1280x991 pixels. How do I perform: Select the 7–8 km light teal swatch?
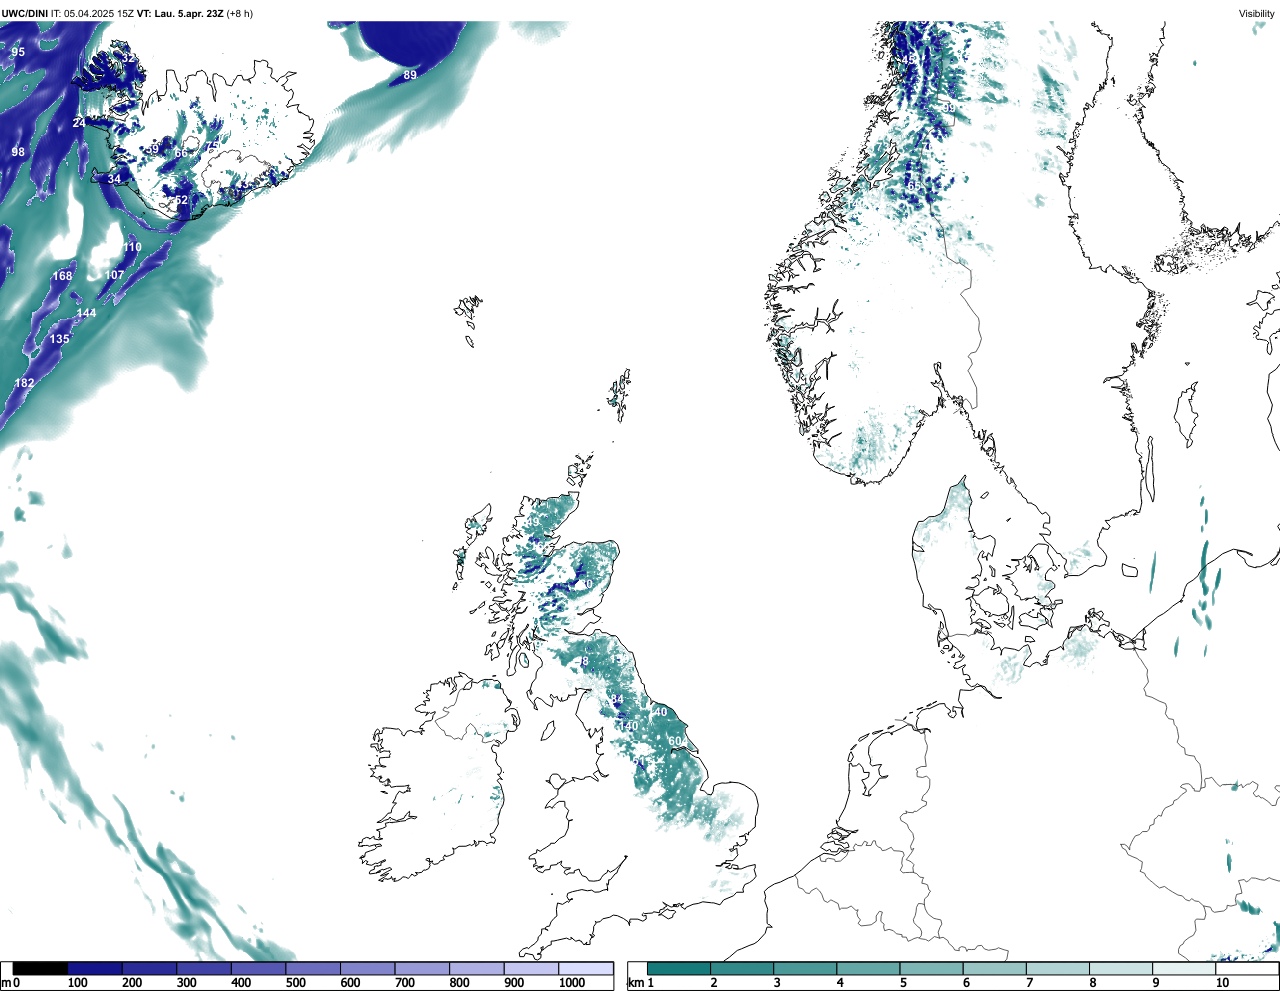pos(1059,968)
